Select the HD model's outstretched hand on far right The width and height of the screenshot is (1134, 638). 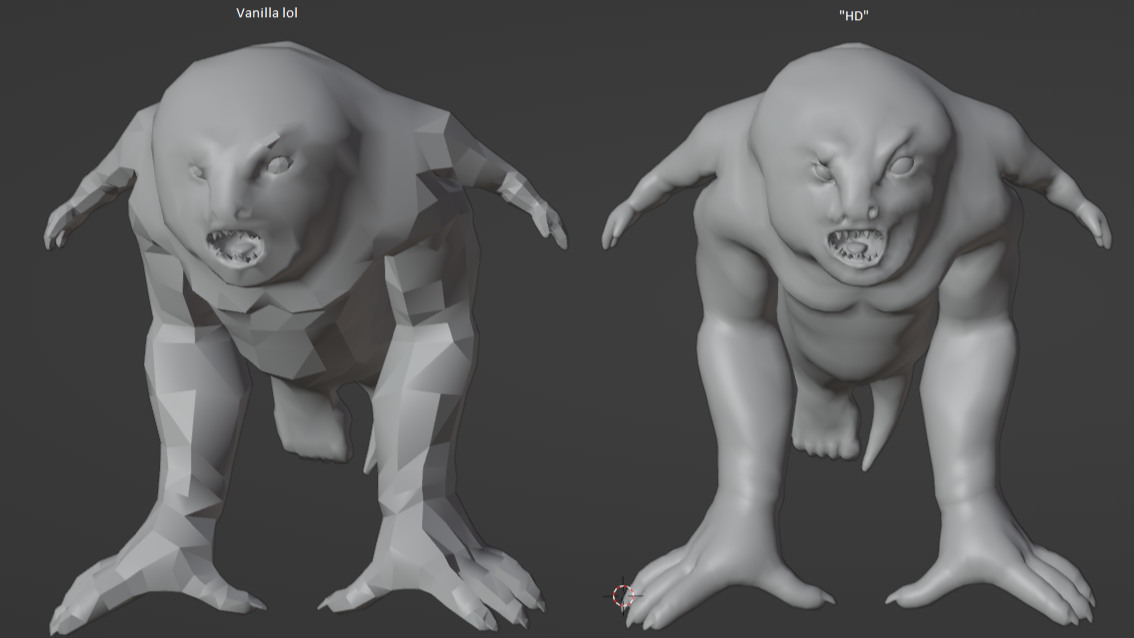pyautogui.click(x=1094, y=224)
